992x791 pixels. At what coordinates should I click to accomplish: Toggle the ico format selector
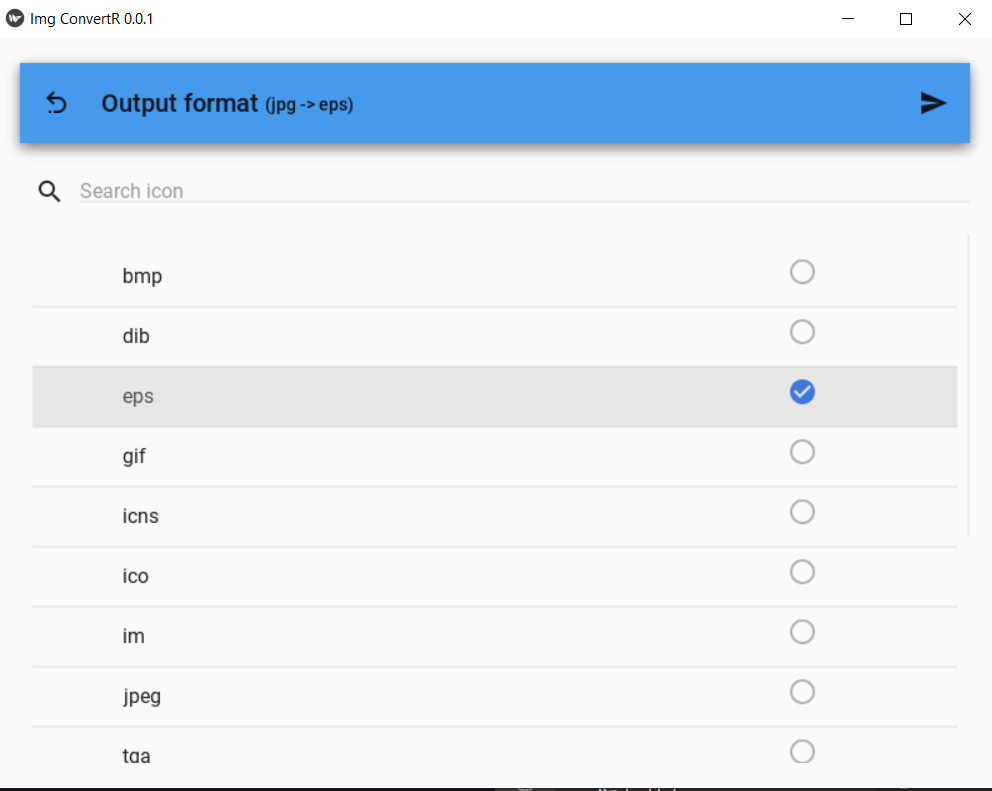[x=802, y=571]
